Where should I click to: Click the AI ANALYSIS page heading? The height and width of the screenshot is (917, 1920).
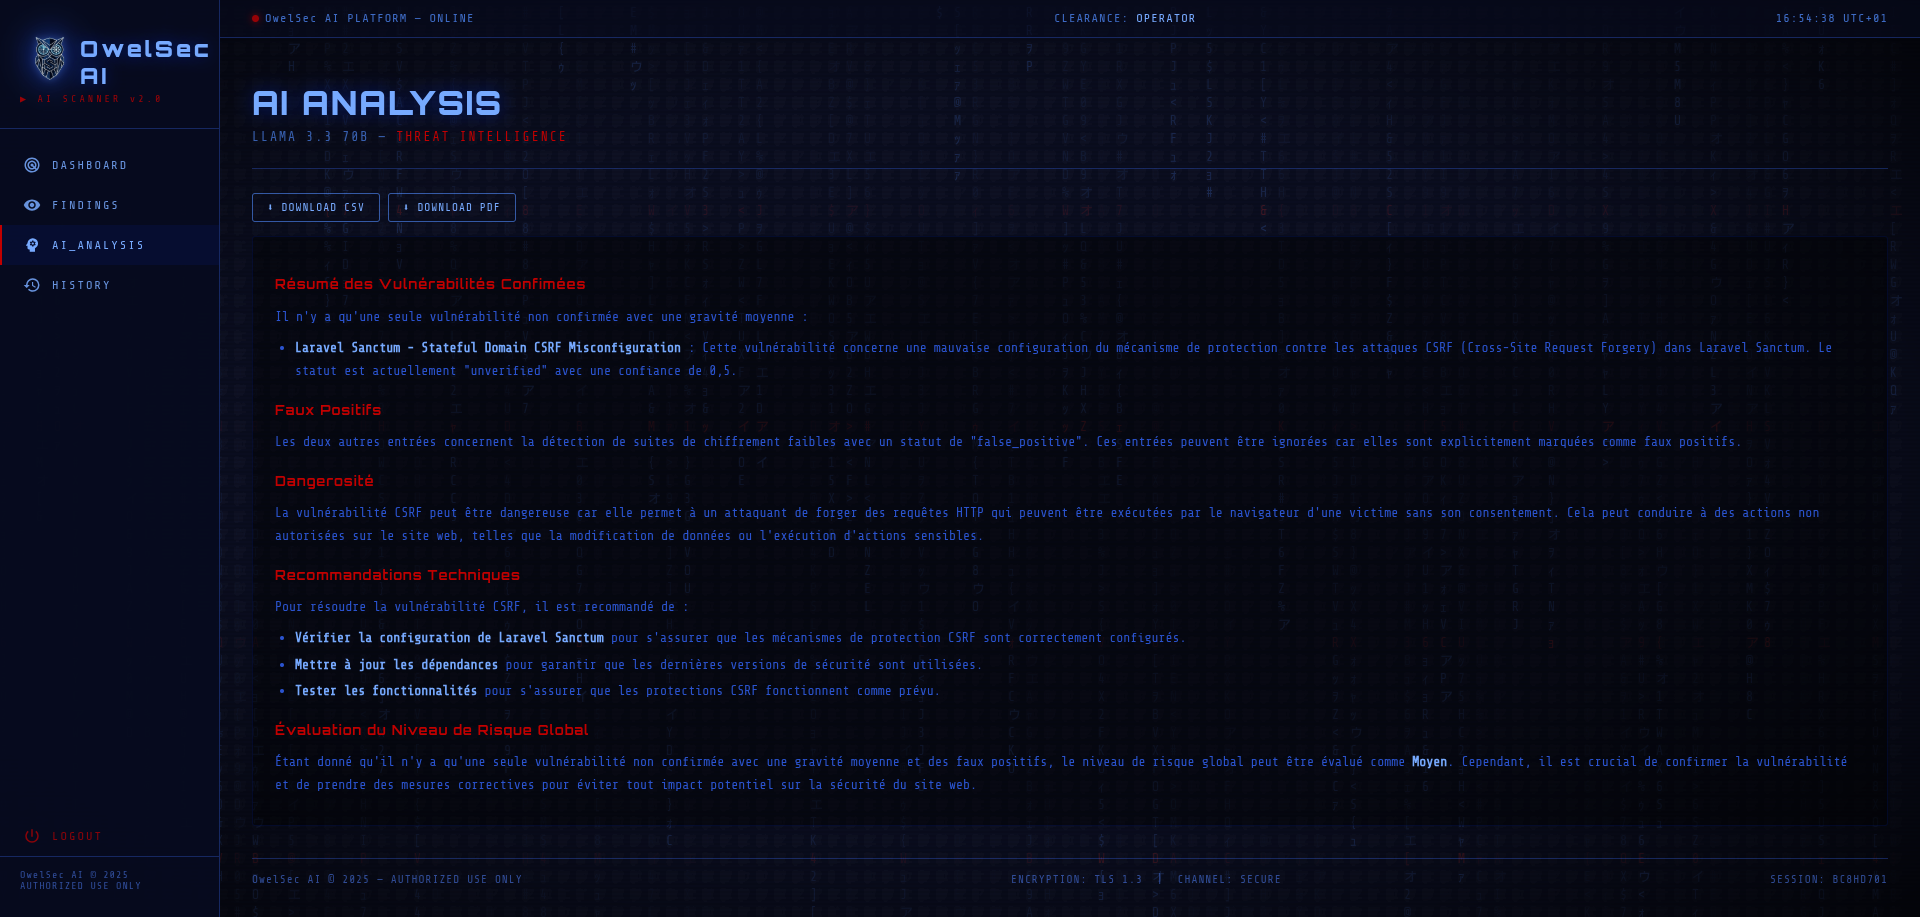[x=376, y=103]
